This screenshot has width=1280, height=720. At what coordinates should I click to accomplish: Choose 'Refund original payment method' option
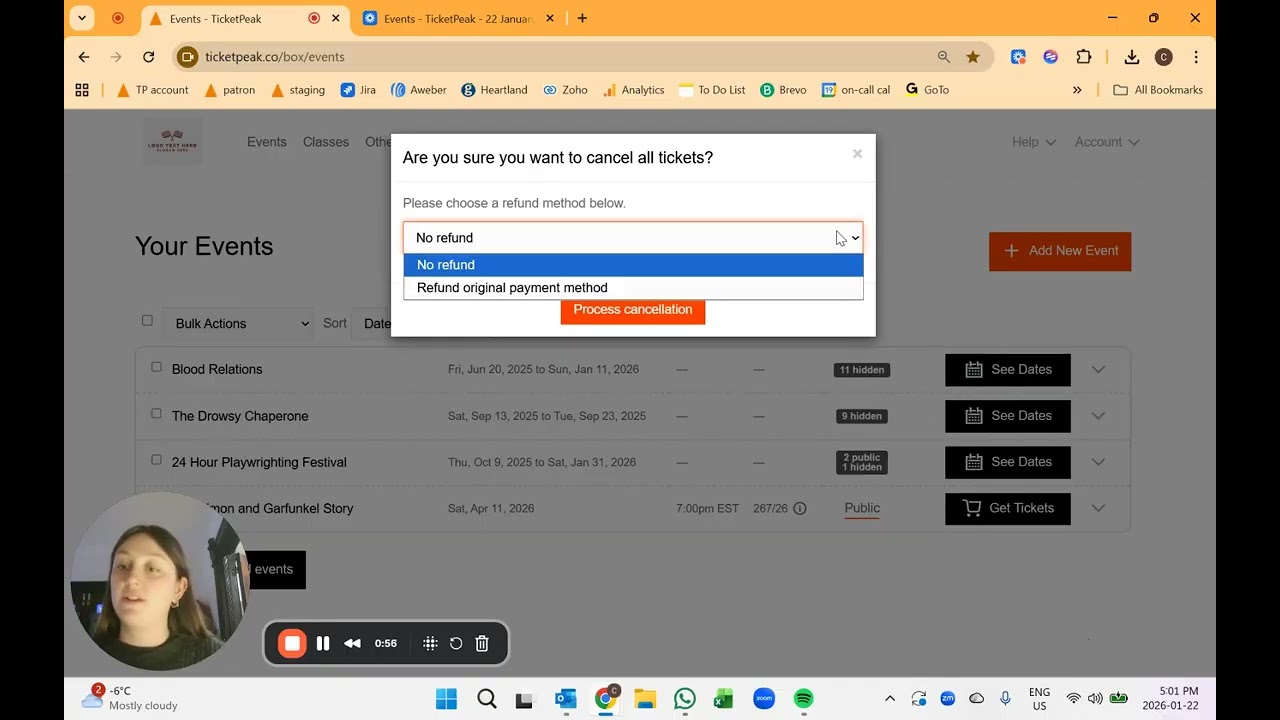point(633,288)
